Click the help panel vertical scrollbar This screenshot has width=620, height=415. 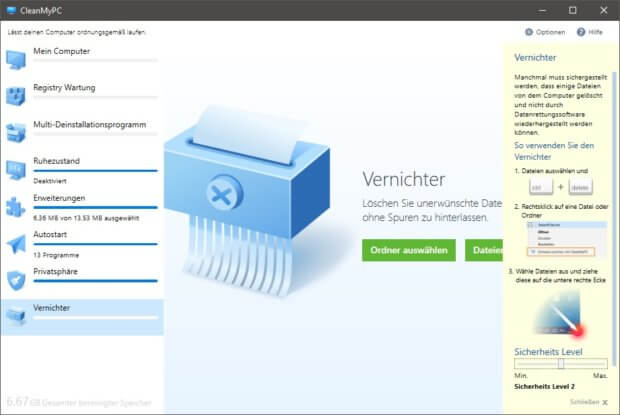click(x=614, y=219)
